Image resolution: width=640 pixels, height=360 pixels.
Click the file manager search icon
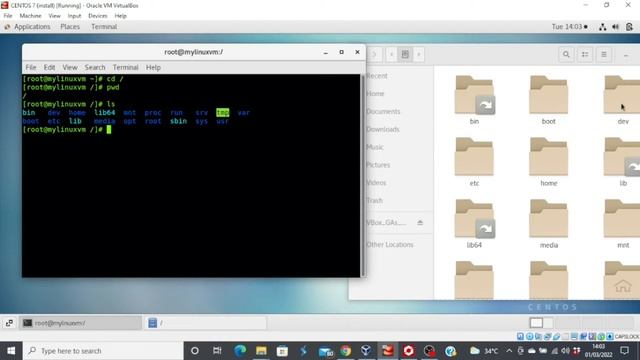(566, 54)
